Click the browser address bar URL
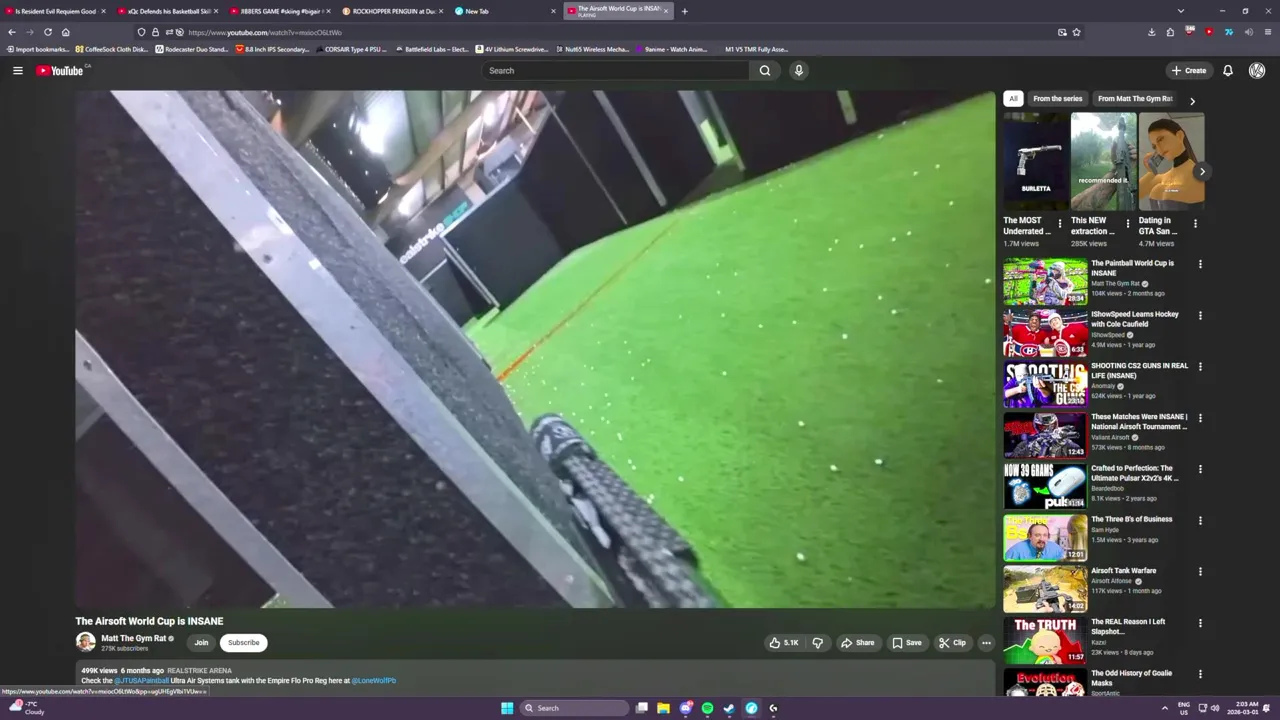This screenshot has width=1280, height=720. 265,32
